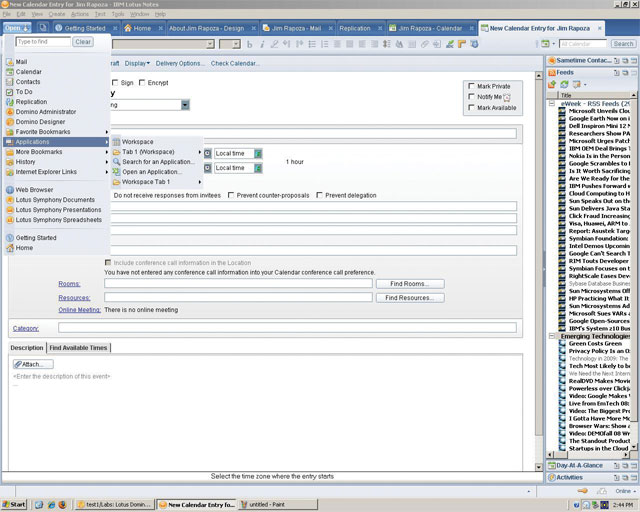The image size is (640, 512).
Task: Click the Category link
Action: (x=26, y=328)
